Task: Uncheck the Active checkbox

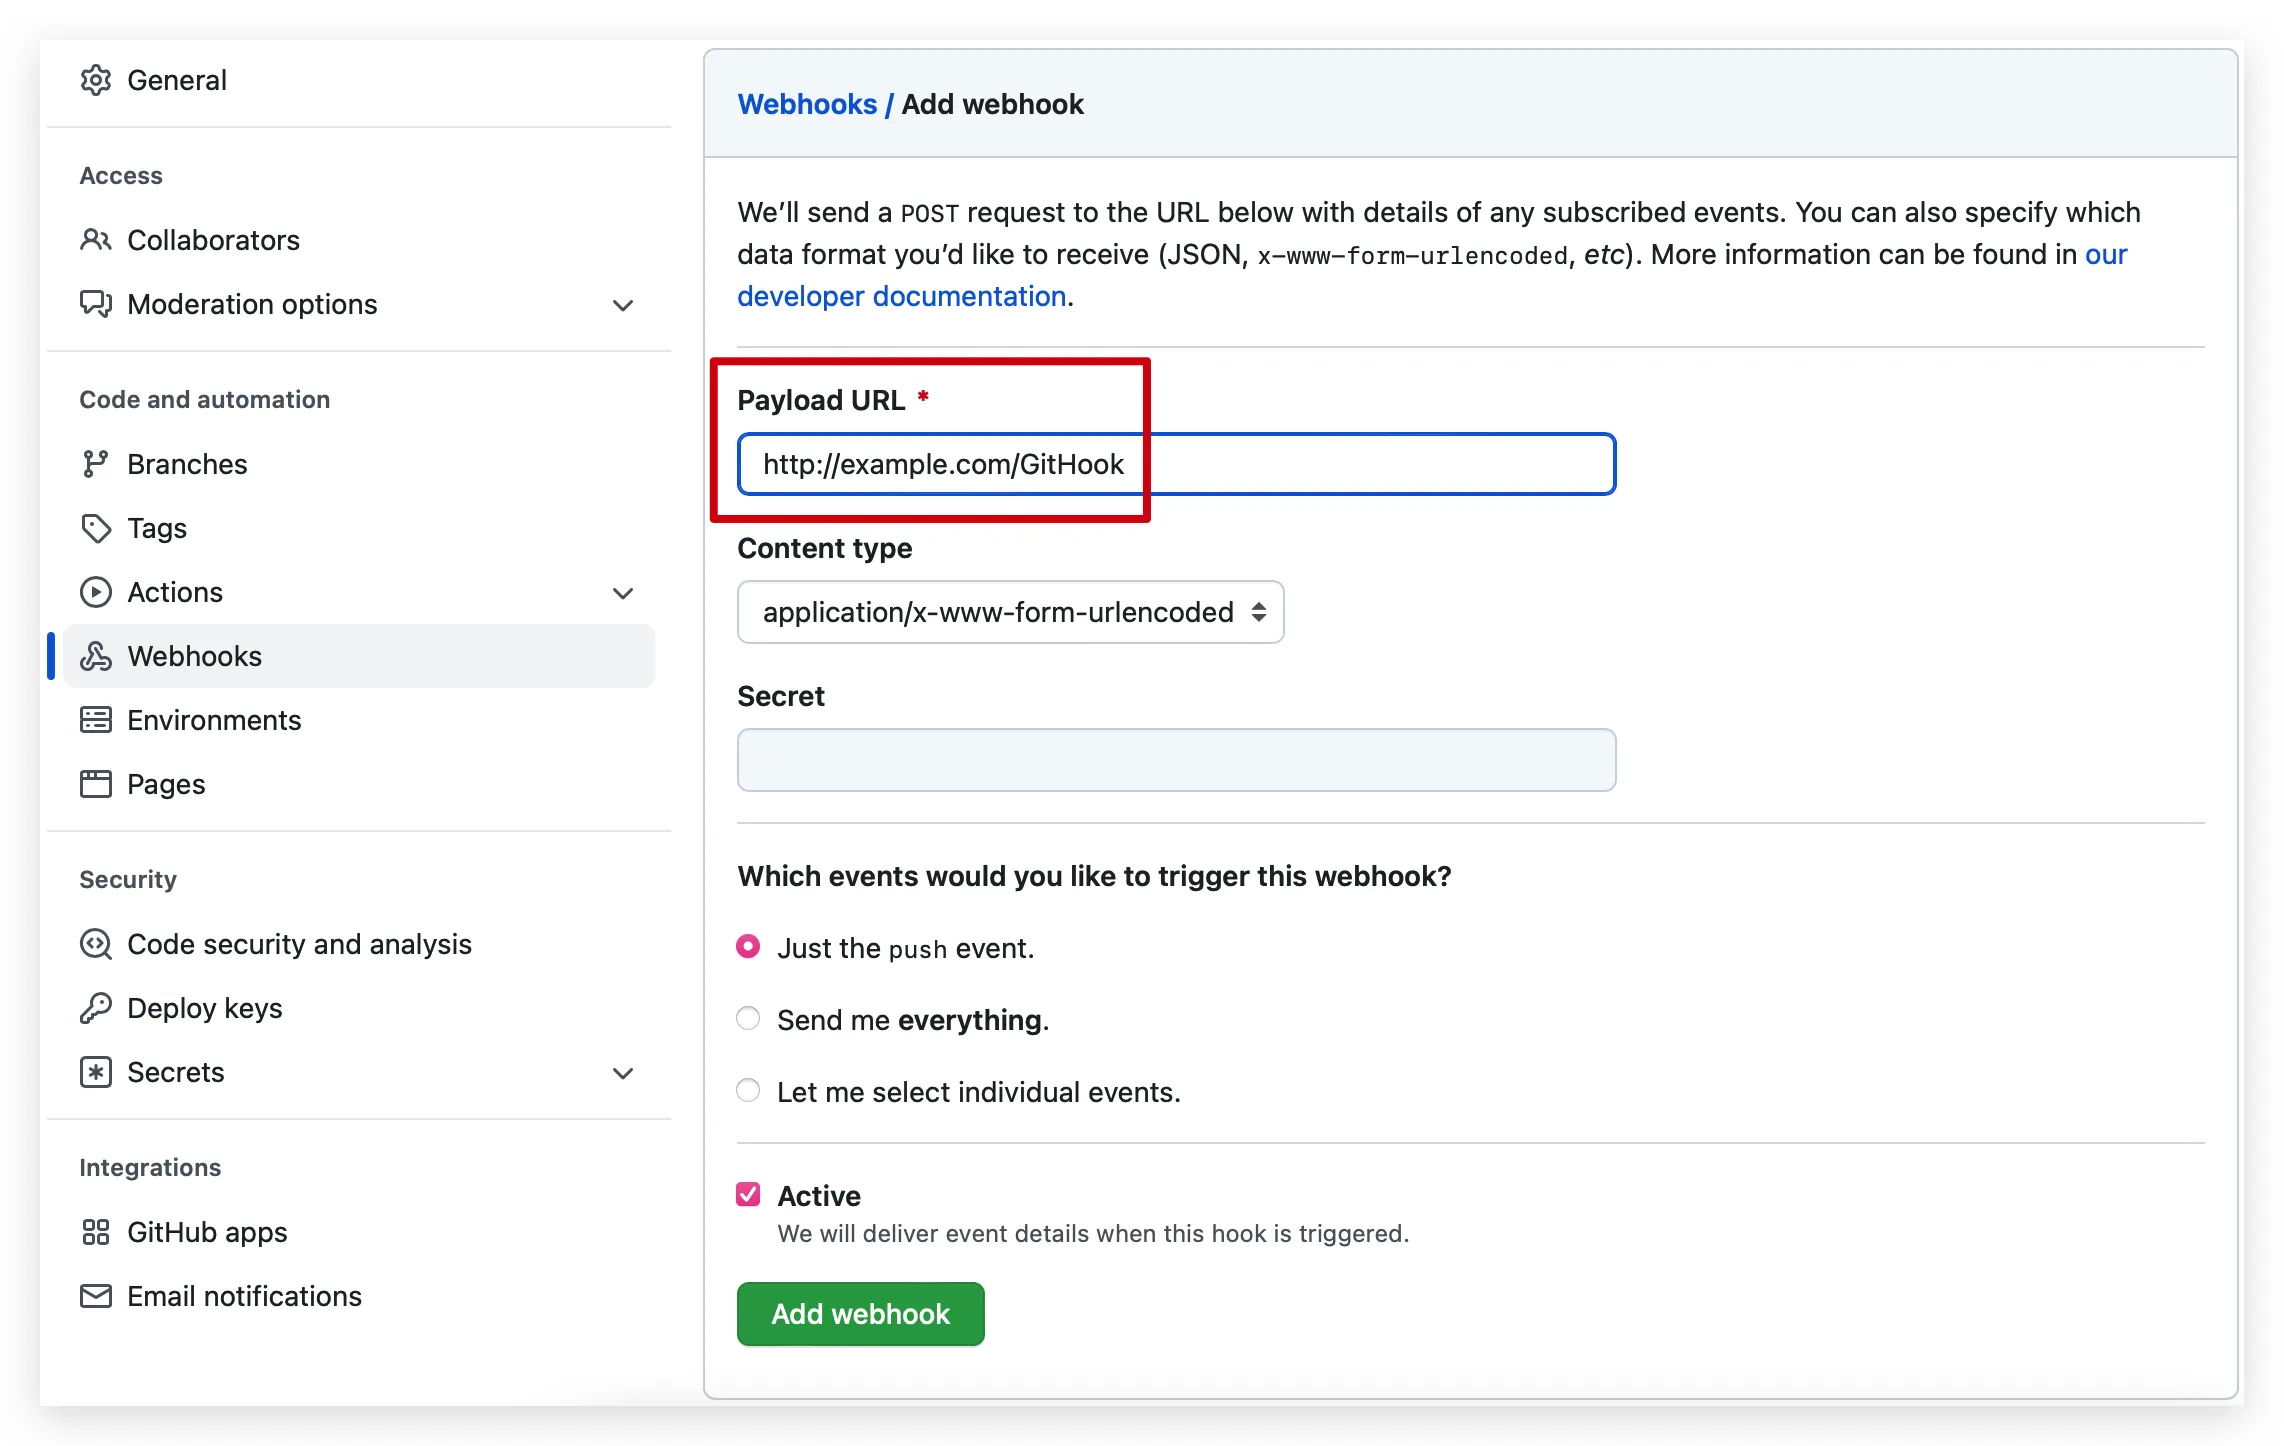Action: click(x=748, y=1194)
